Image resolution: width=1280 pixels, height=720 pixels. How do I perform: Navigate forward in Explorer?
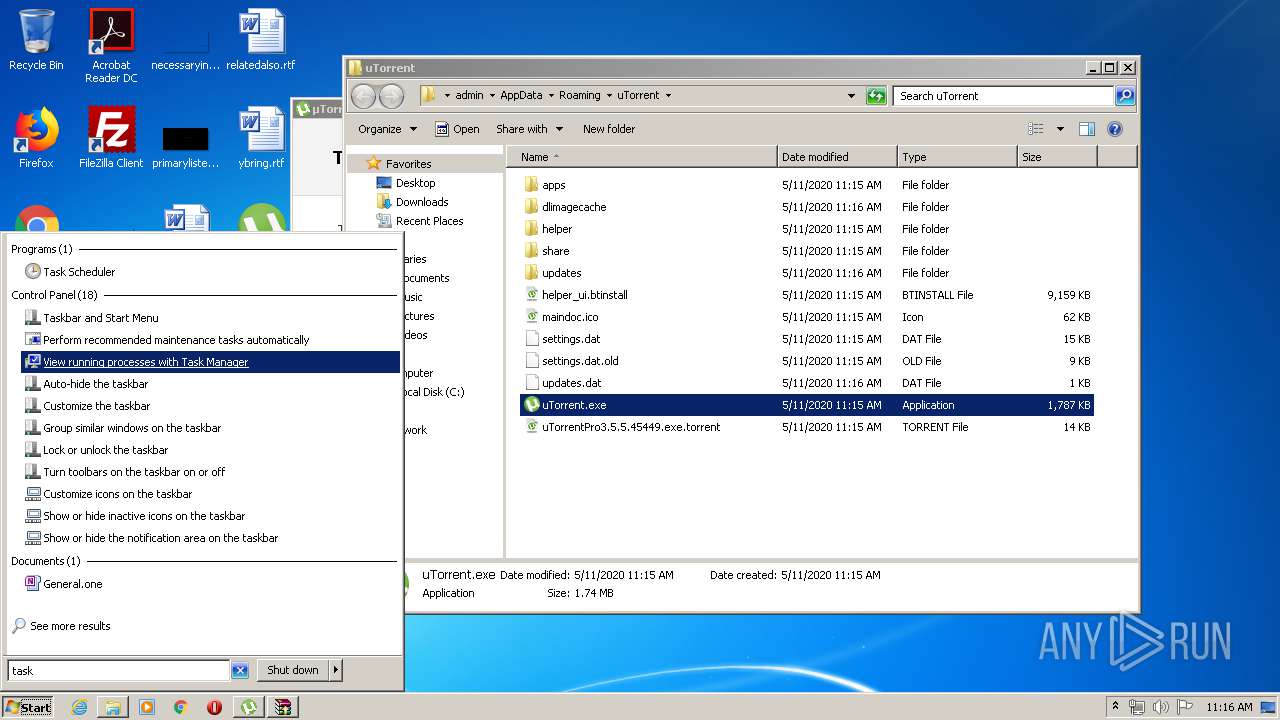[392, 96]
